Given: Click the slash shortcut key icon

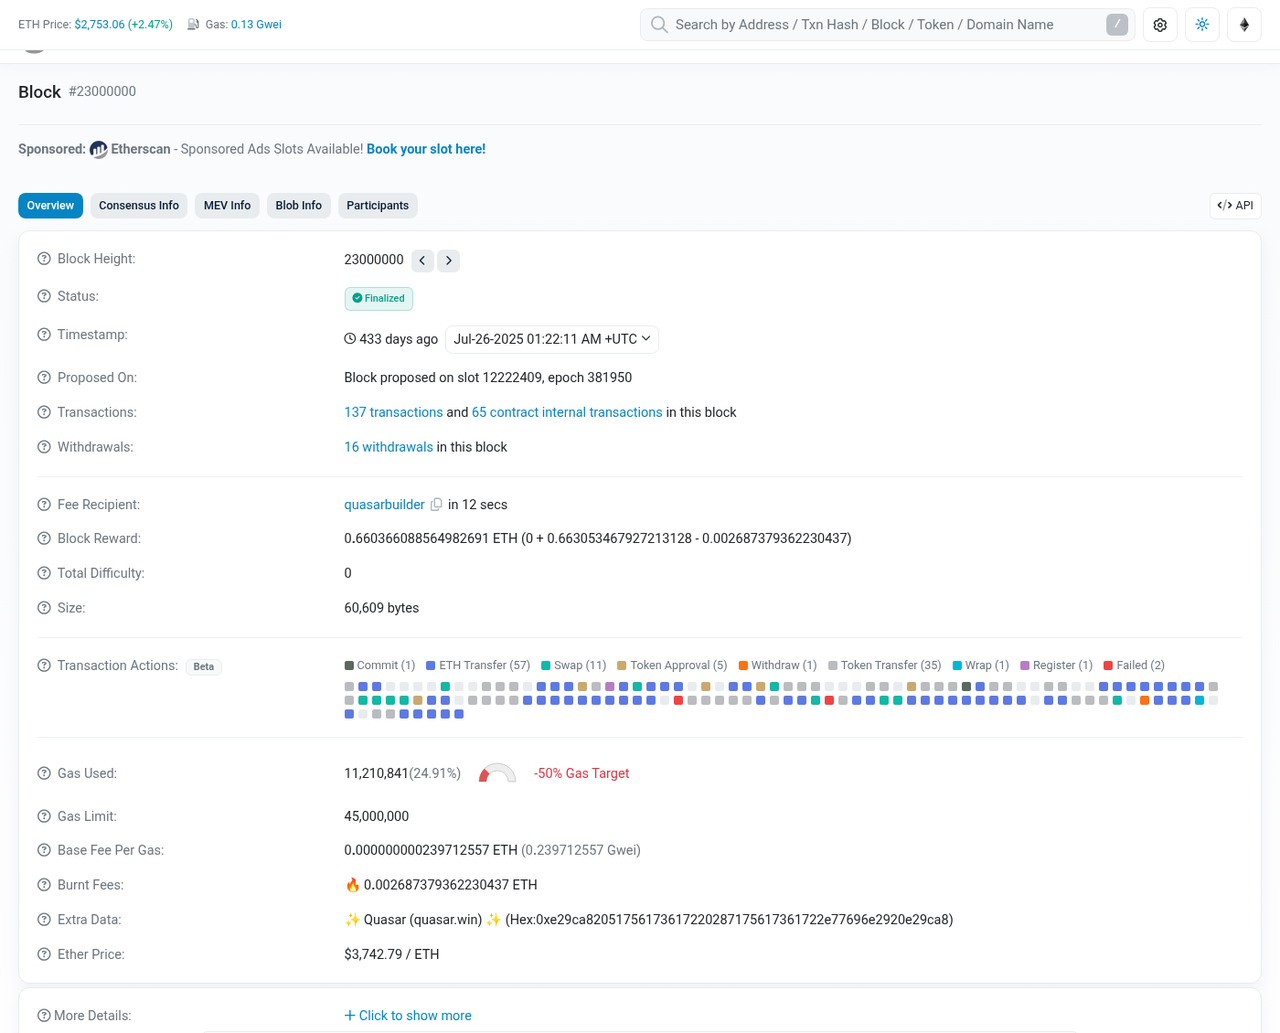Looking at the screenshot, I should (1117, 25).
